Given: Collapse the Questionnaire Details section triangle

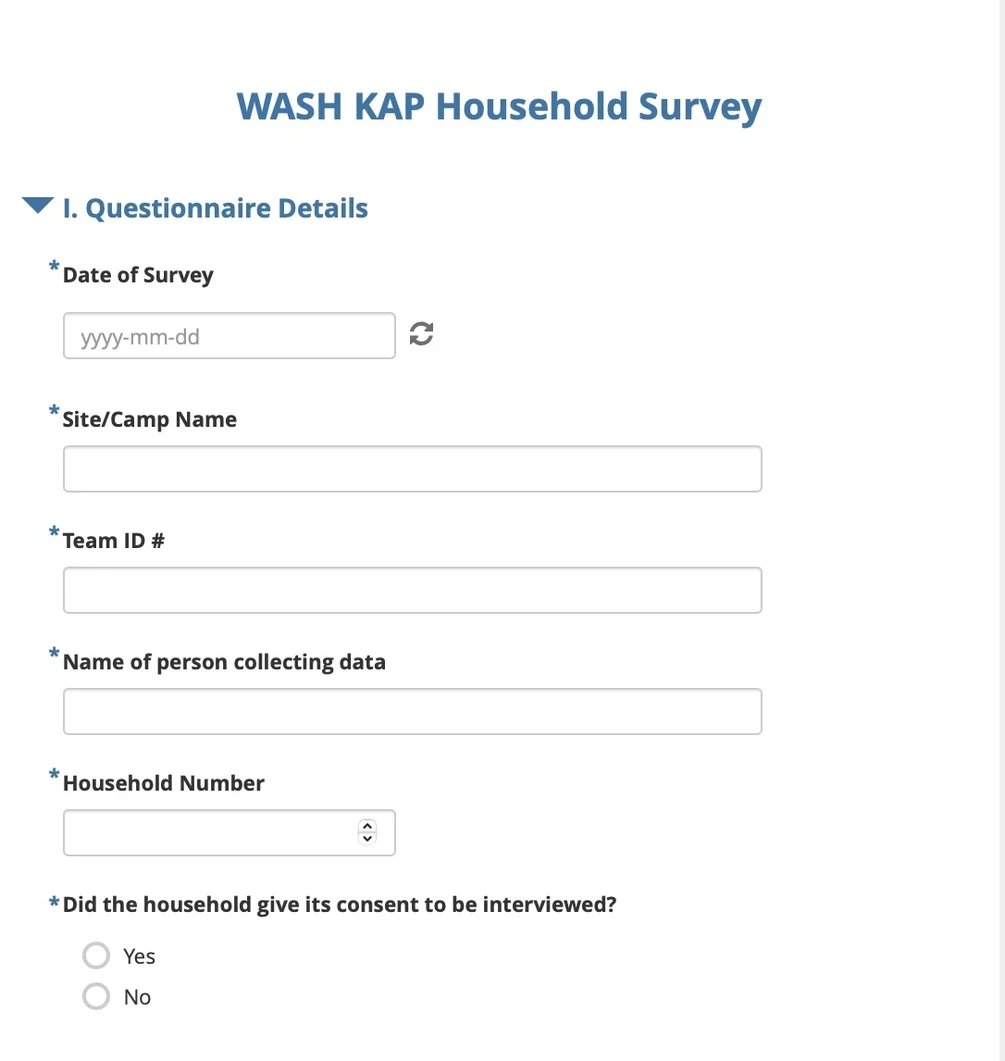Looking at the screenshot, I should (x=38, y=207).
